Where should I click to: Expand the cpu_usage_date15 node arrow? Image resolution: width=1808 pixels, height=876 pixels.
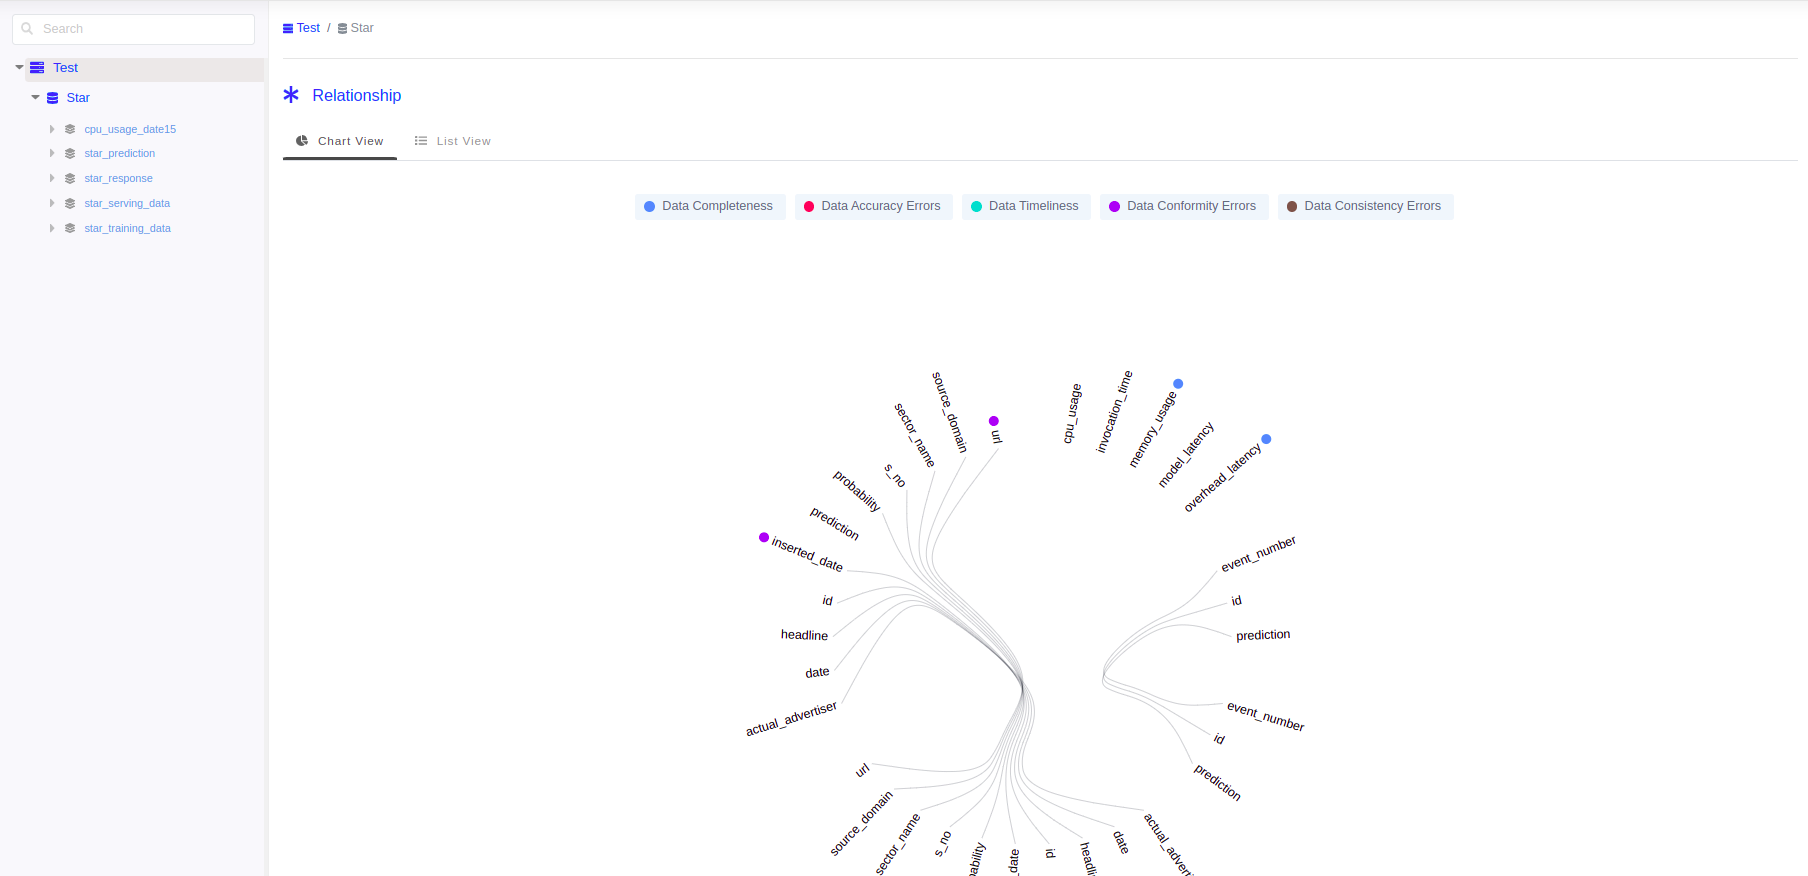[52, 129]
